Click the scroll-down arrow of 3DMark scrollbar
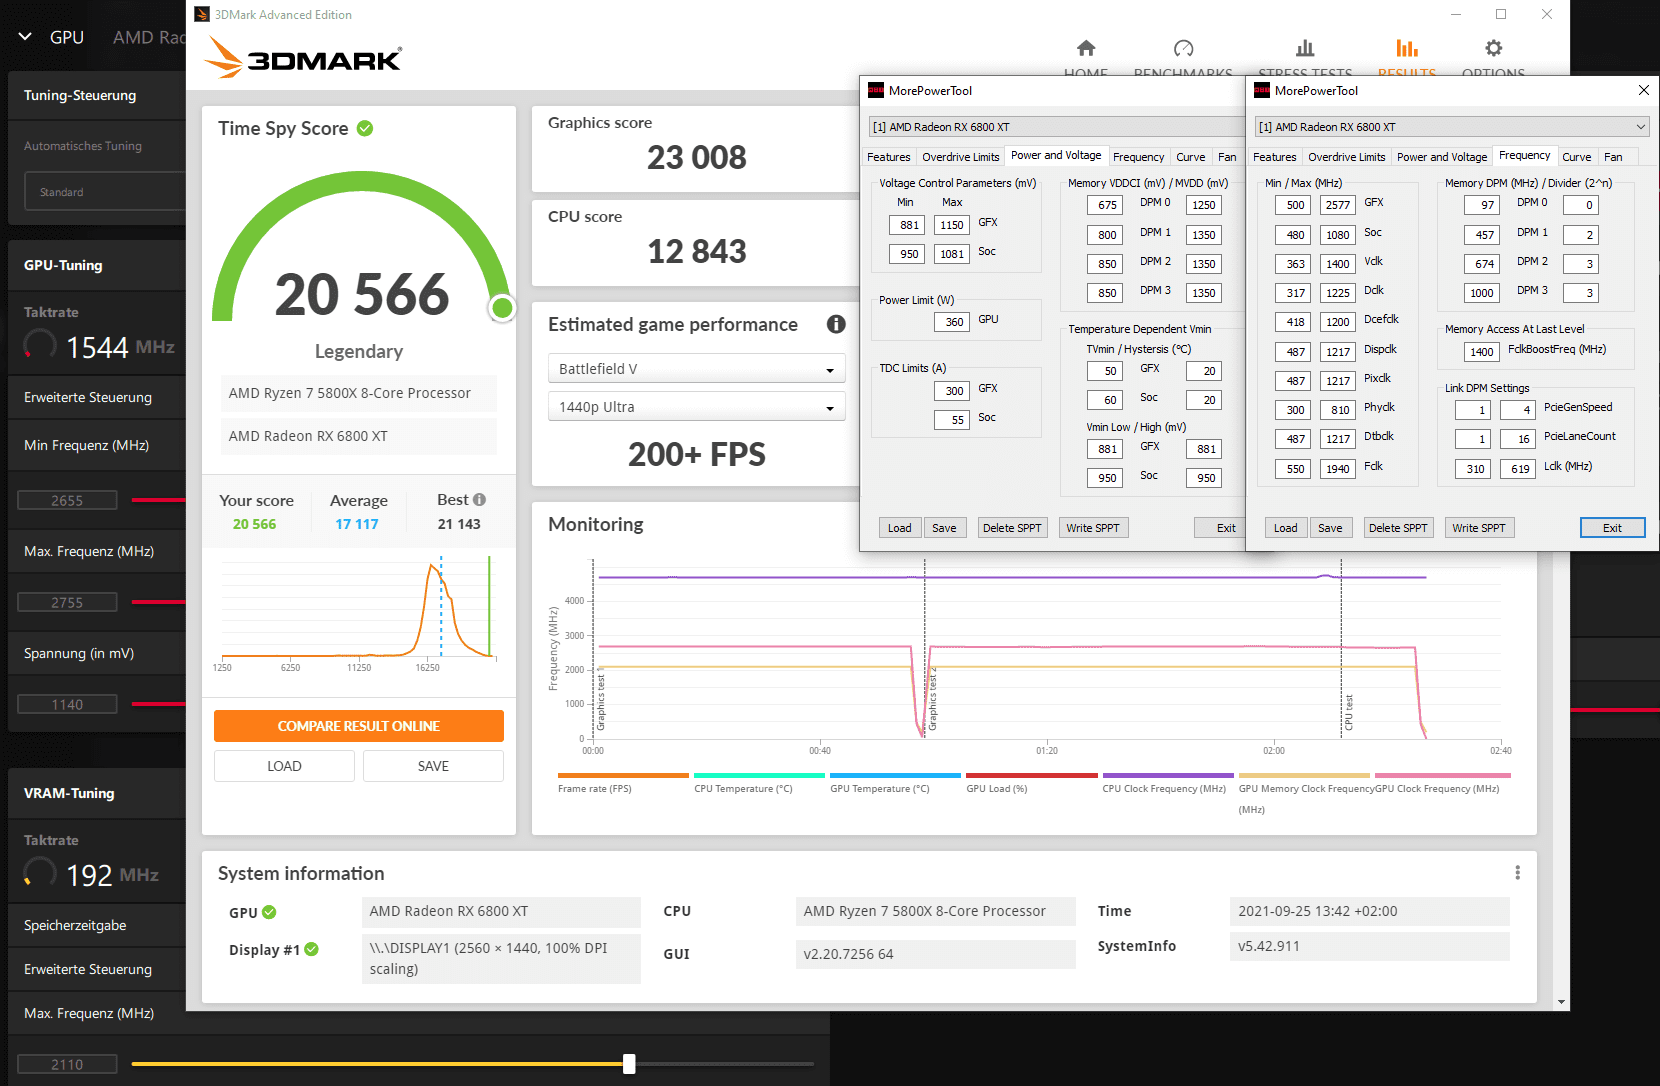Screen dimensions: 1660x1086 pos(1561,1002)
